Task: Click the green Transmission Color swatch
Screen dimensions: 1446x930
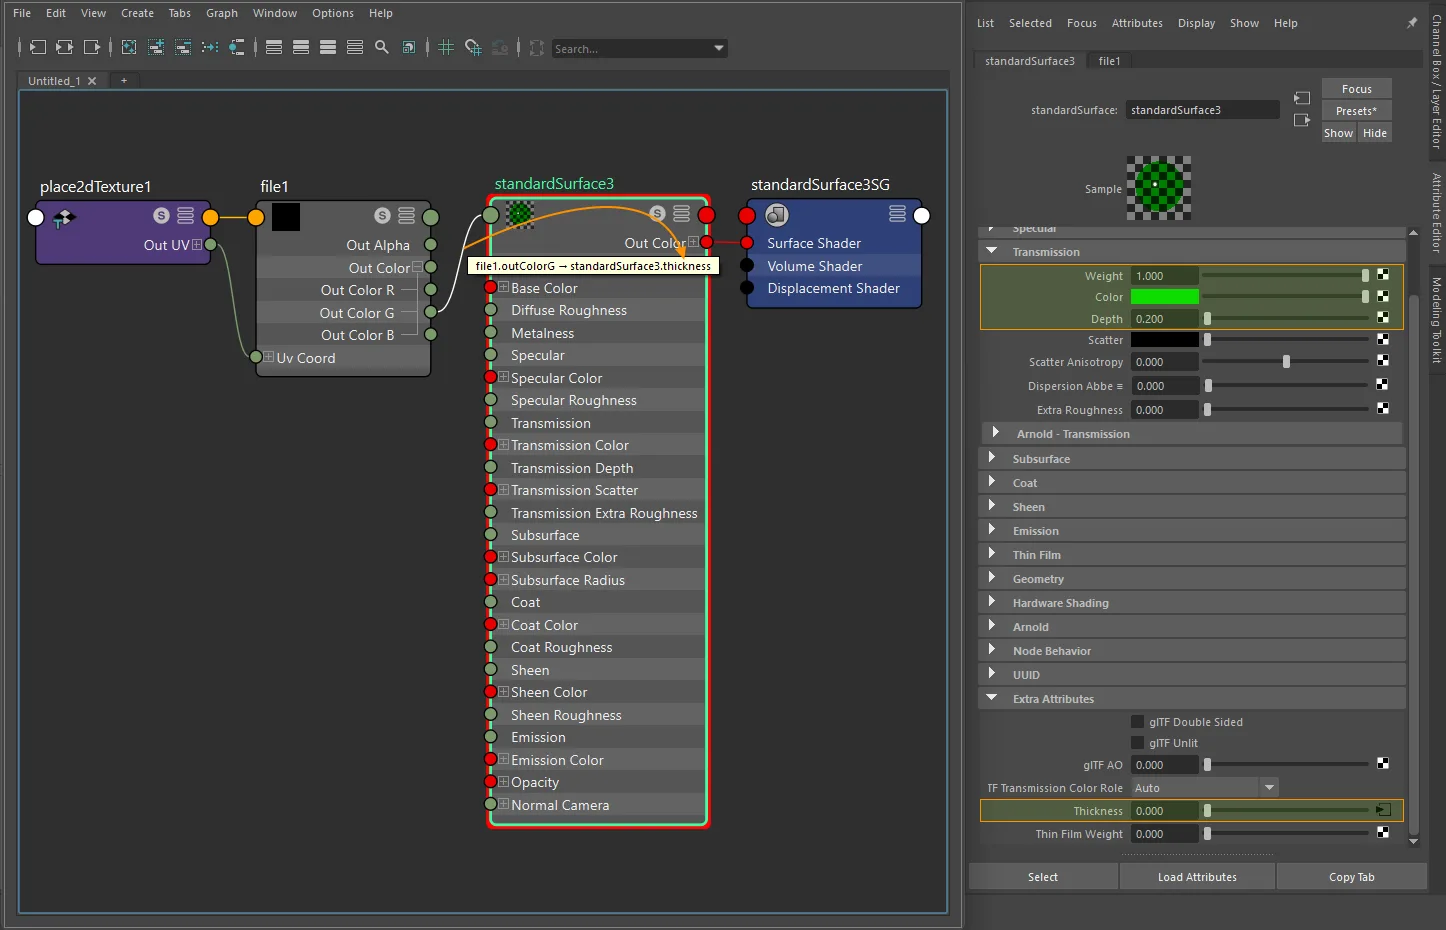Action: [x=1164, y=297]
